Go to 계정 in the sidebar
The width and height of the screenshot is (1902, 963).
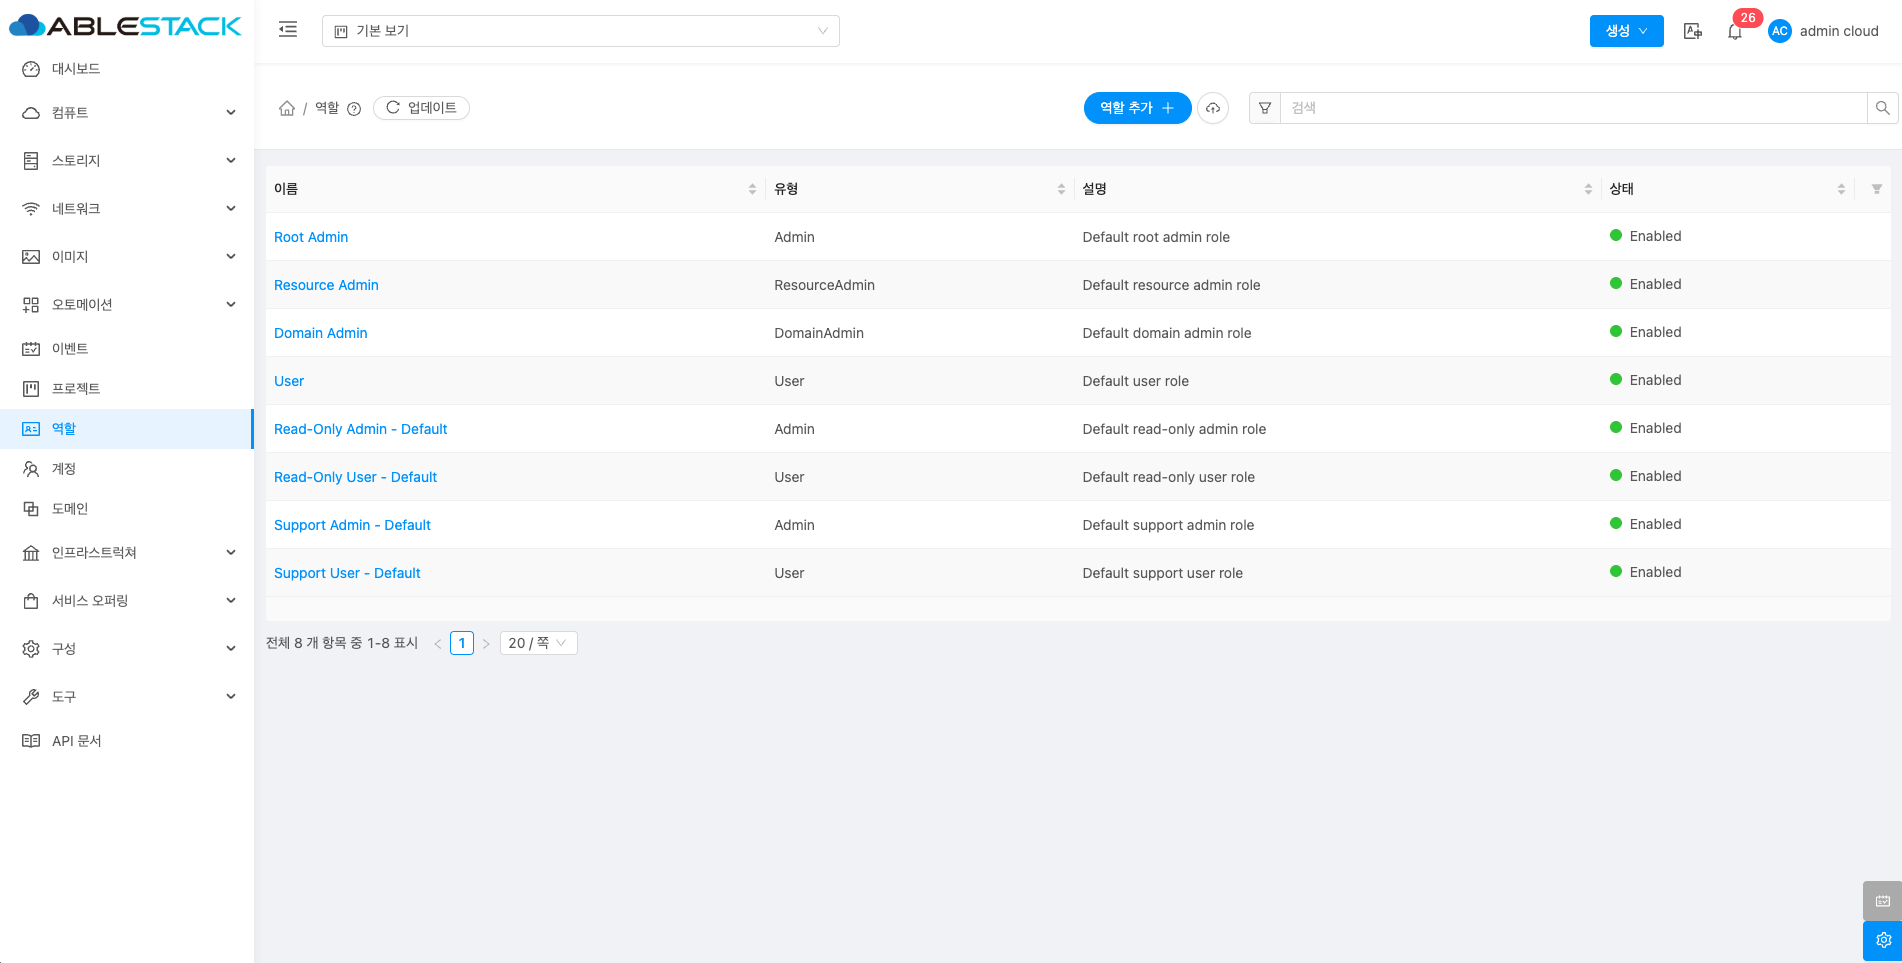(64, 469)
